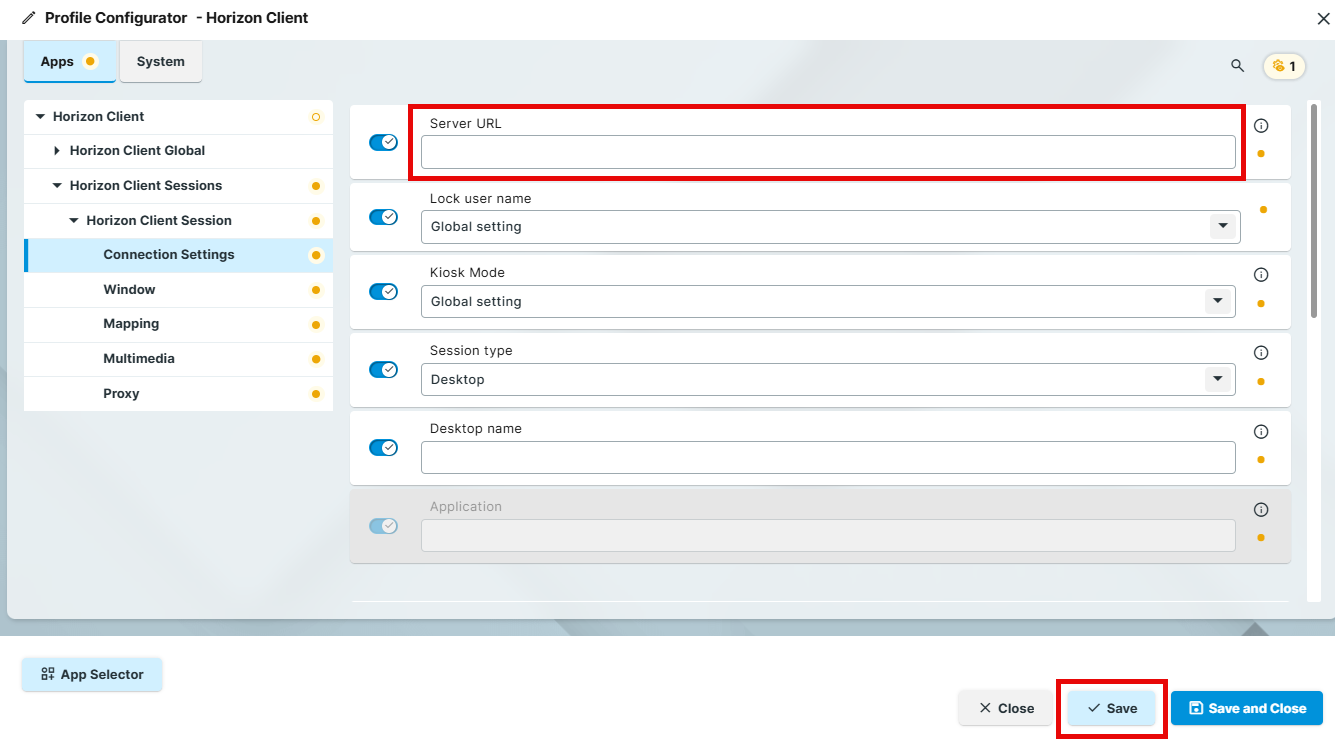The image size is (1335, 745).
Task: Show info for Kiosk Mode
Action: coord(1261,274)
